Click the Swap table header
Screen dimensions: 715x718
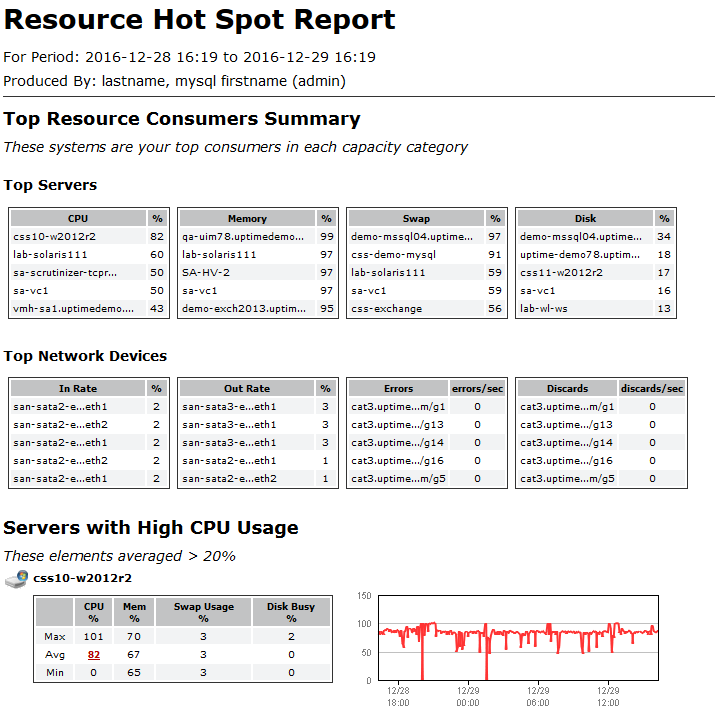pos(416,218)
